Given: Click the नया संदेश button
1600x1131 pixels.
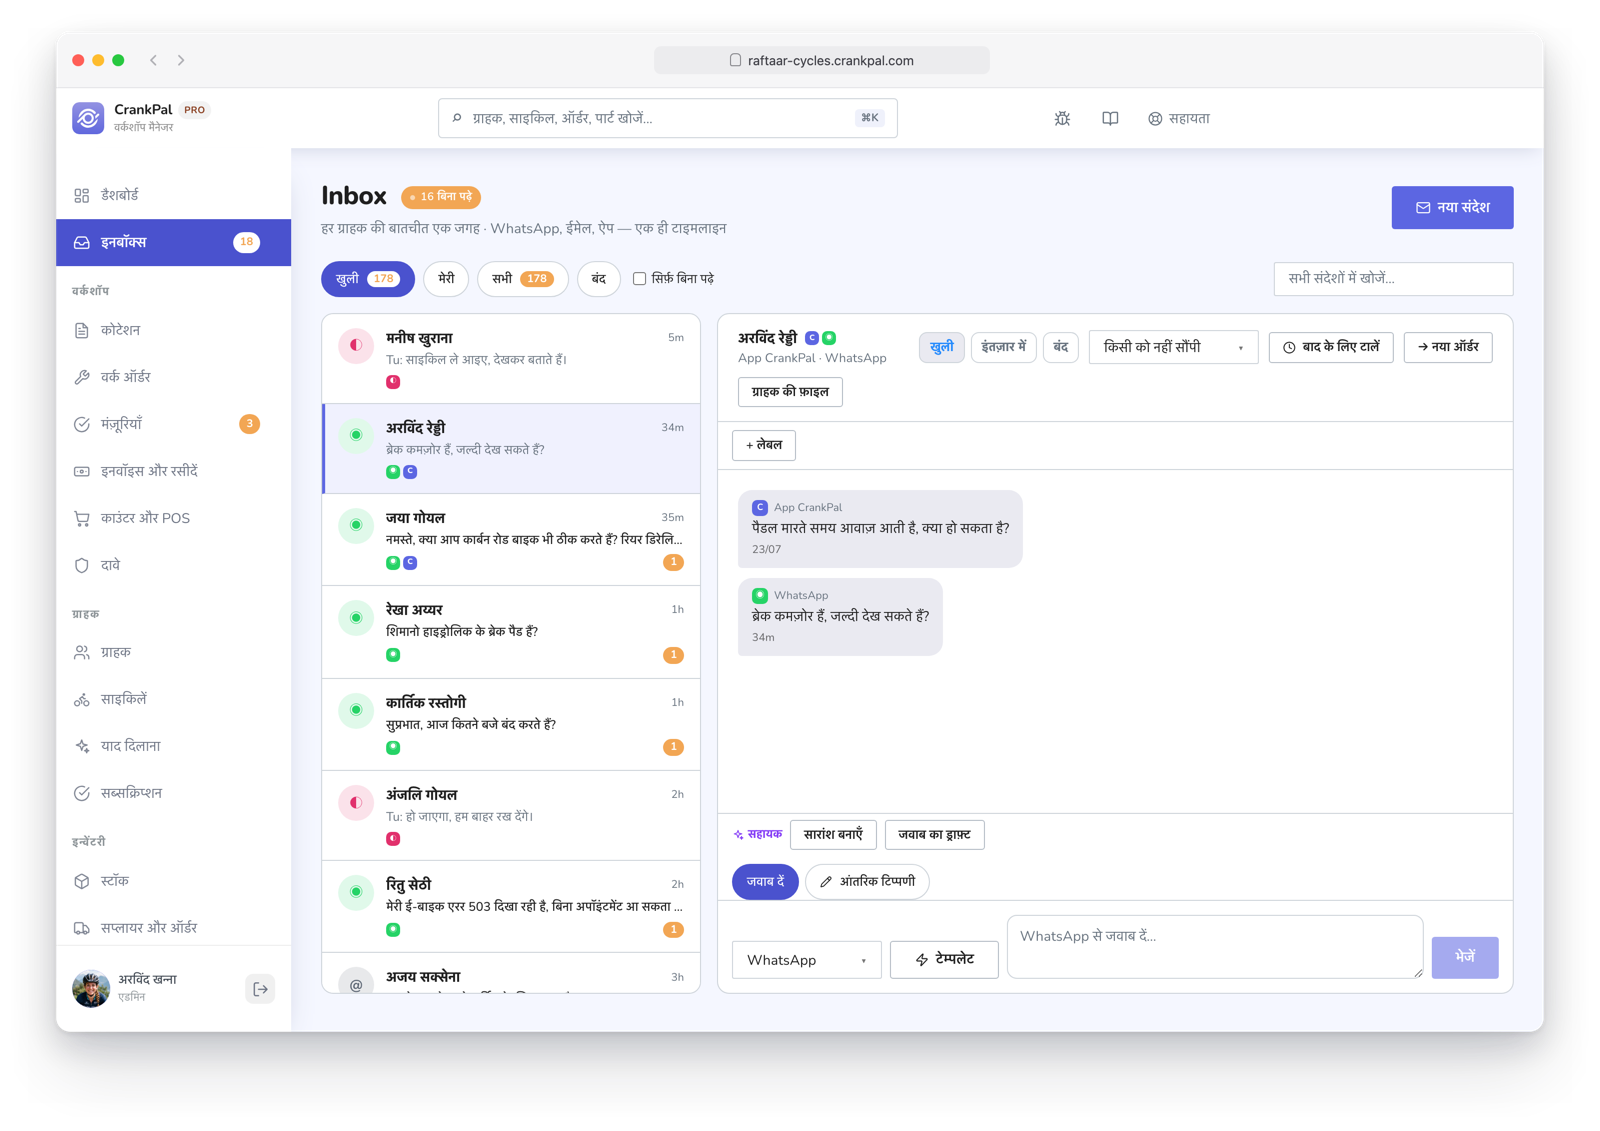Looking at the screenshot, I should point(1452,207).
